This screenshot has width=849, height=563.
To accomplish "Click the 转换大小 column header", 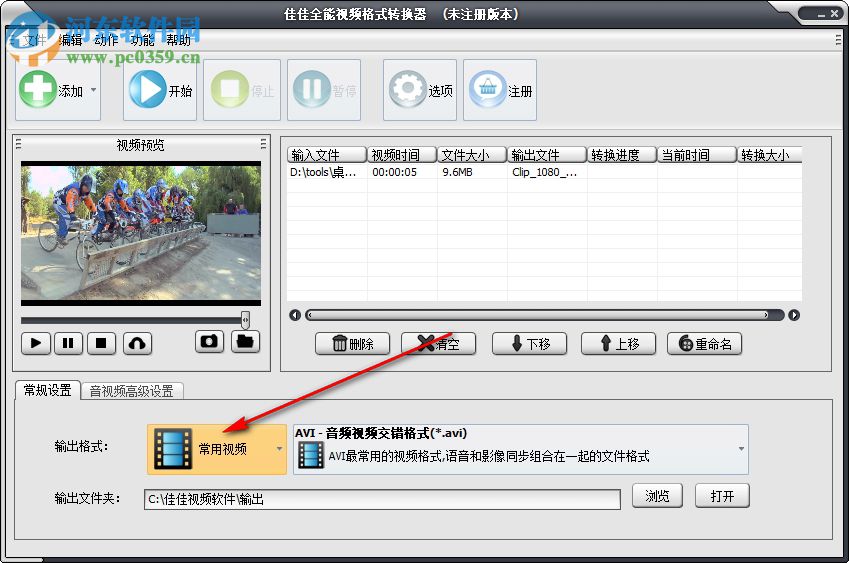I will click(x=769, y=155).
